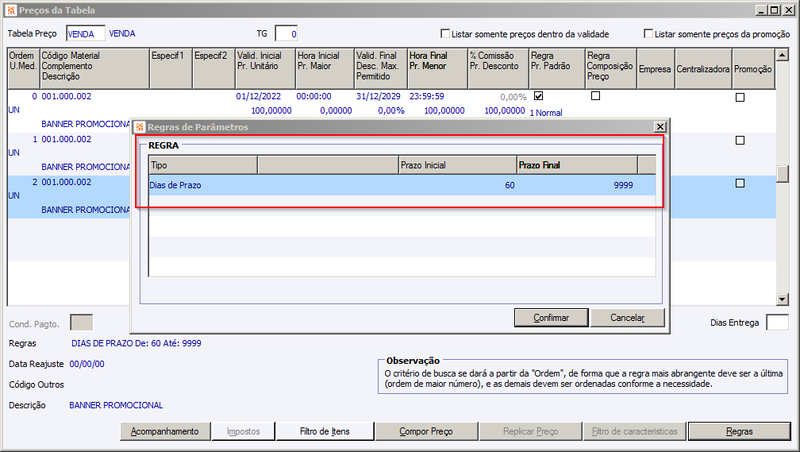Click the Tabela Preço input field
This screenshot has width=800, height=452.
click(85, 34)
